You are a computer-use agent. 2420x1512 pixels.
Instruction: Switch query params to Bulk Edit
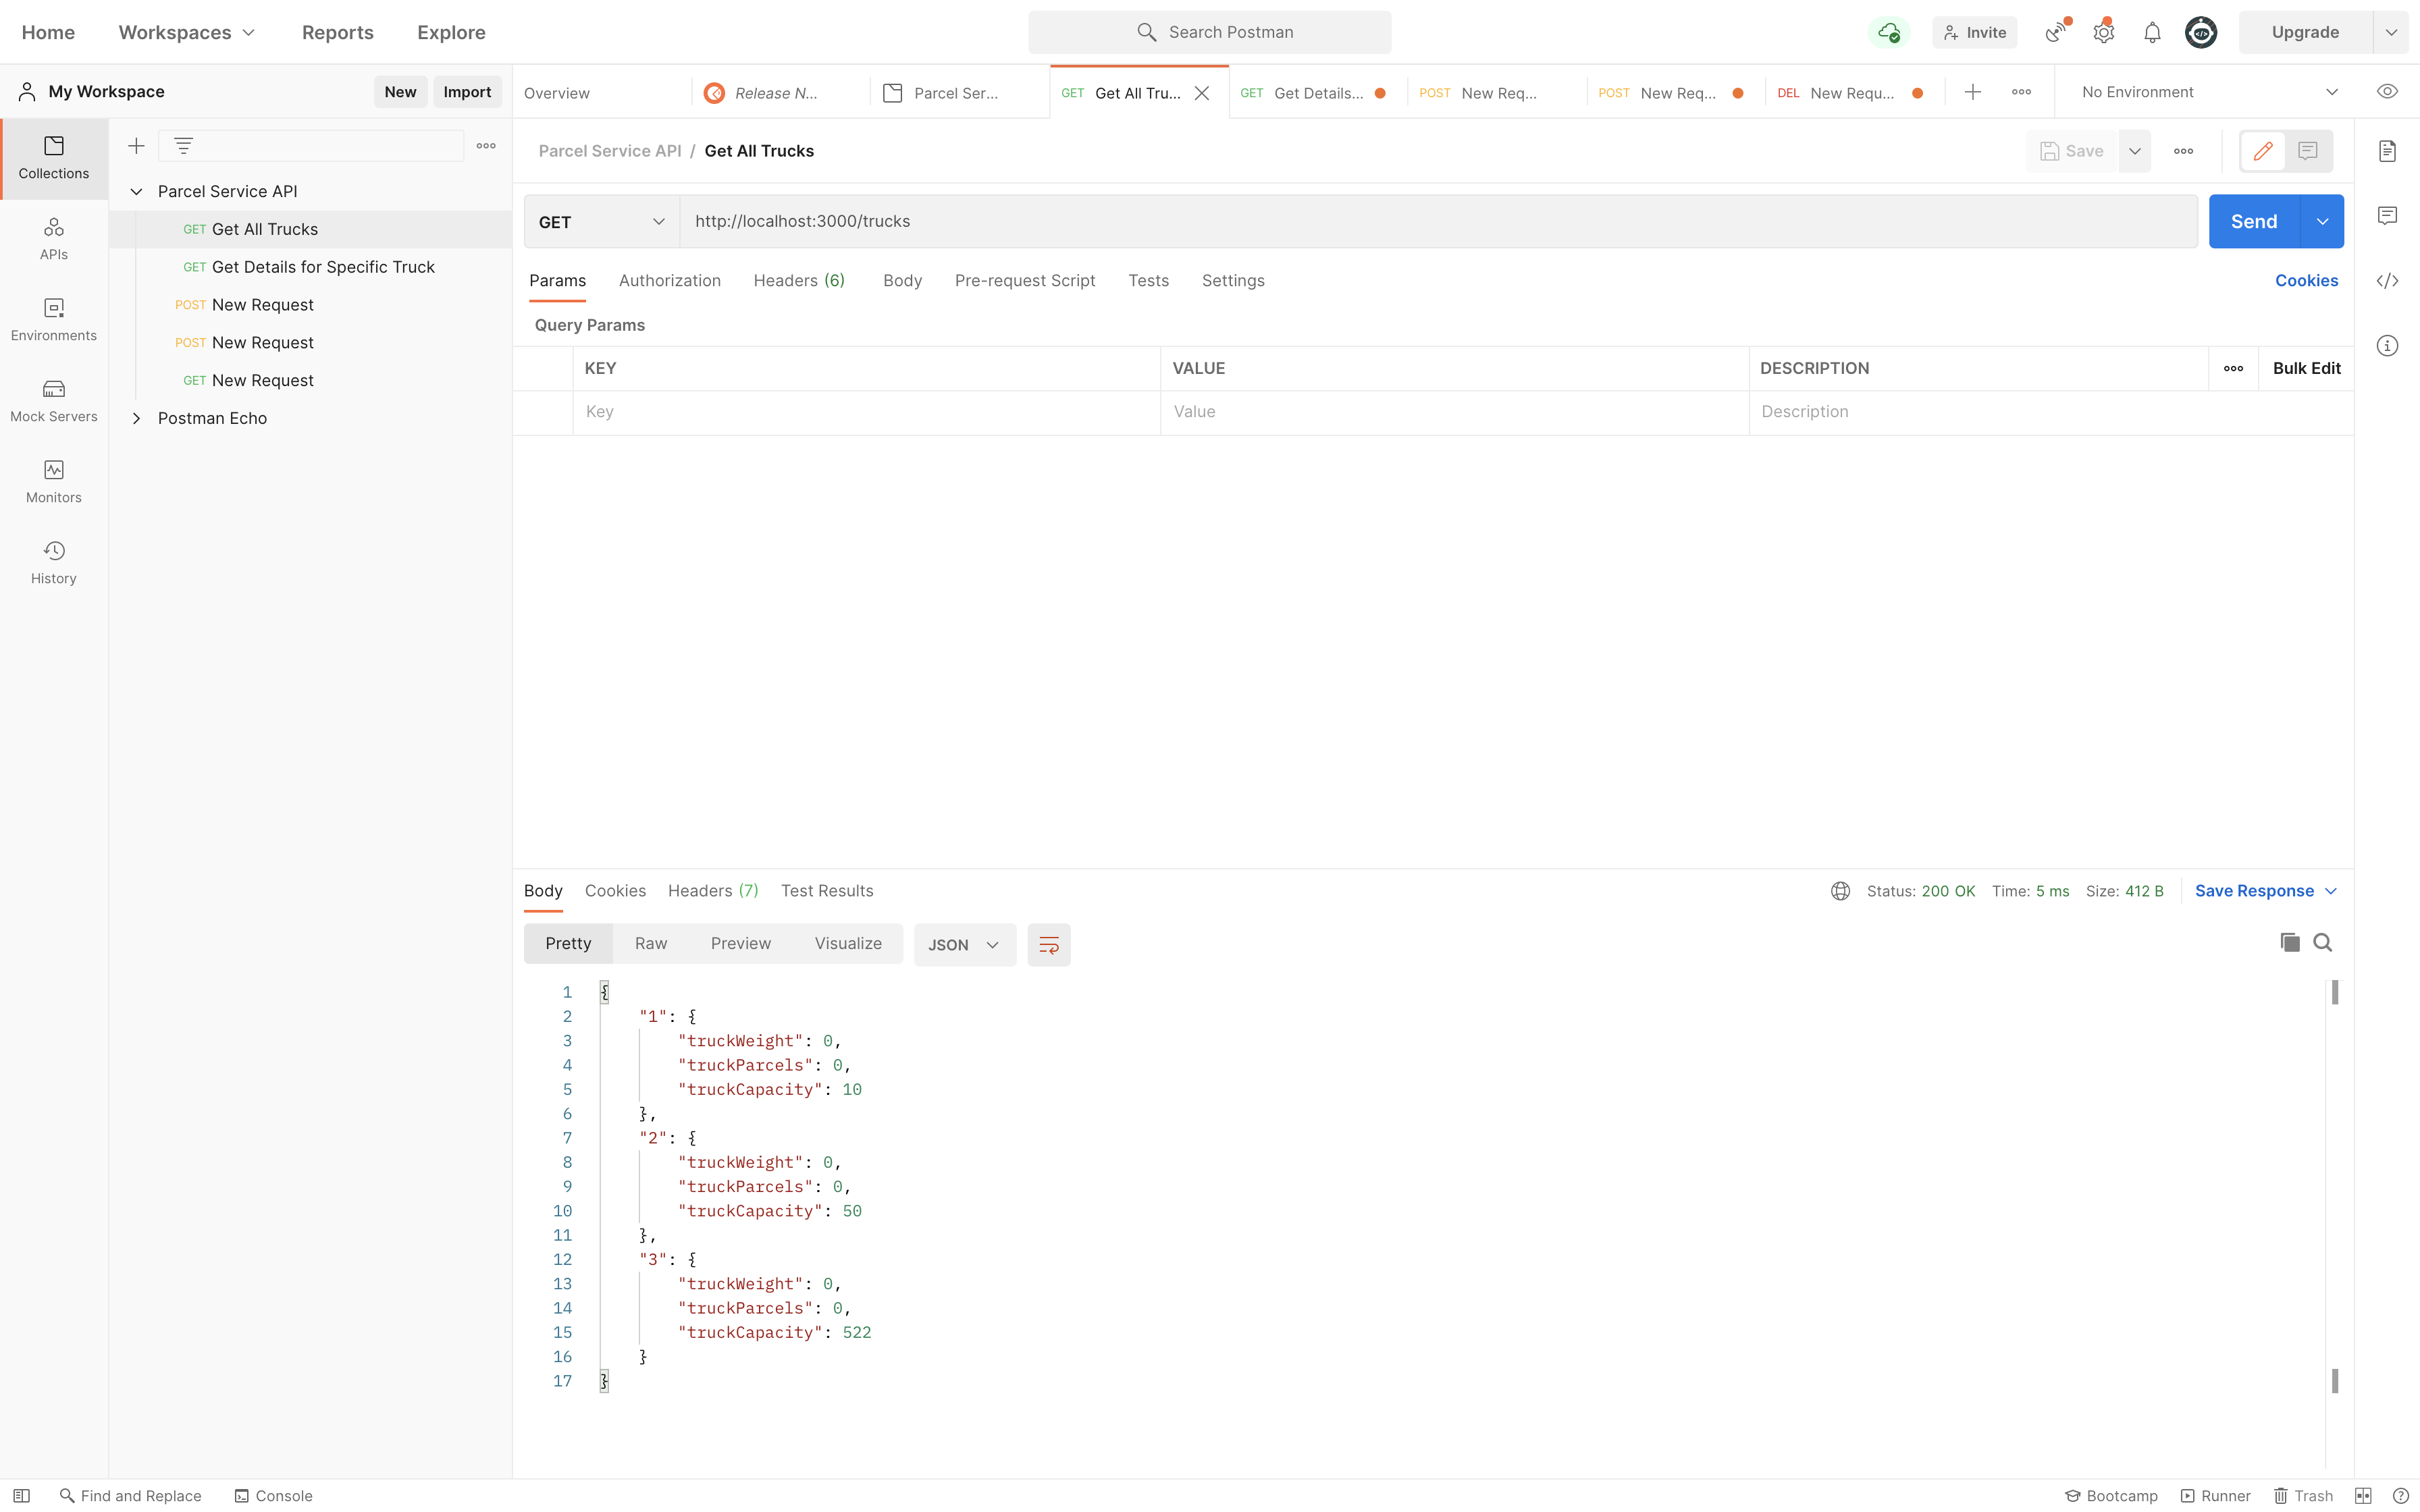click(x=2306, y=367)
